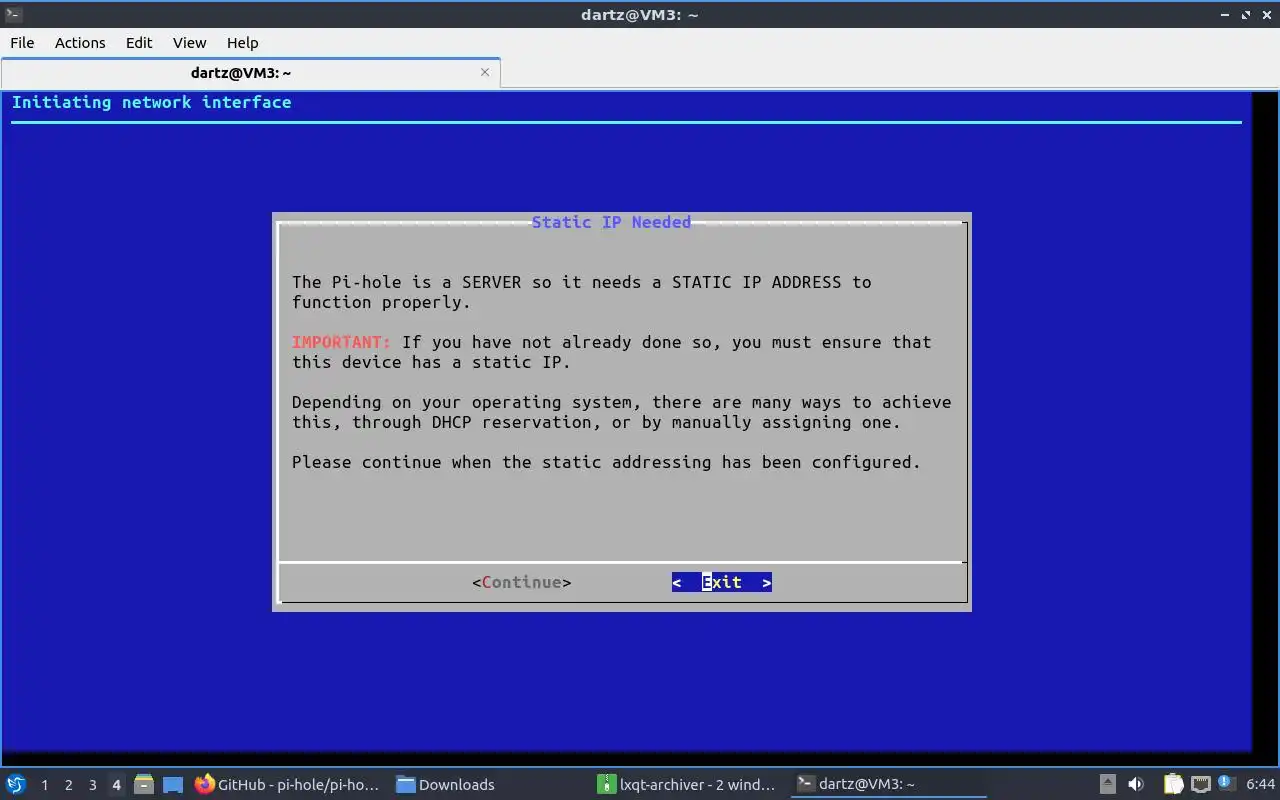
Task: Close the dartz@VM3 terminal tab
Action: click(x=485, y=72)
